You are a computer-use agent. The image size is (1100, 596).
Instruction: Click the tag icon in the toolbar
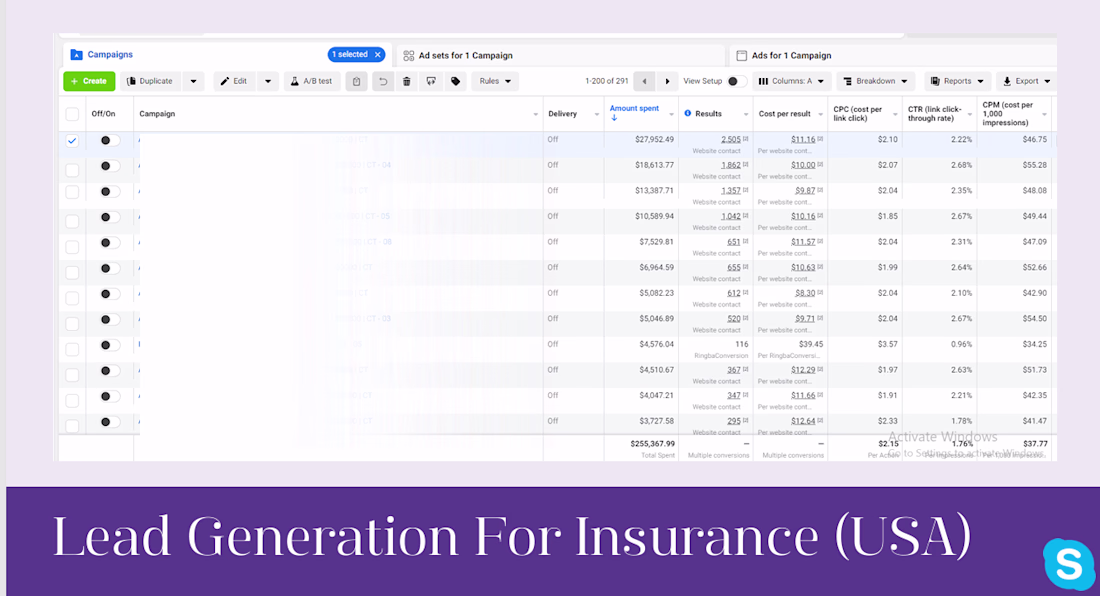tap(455, 81)
